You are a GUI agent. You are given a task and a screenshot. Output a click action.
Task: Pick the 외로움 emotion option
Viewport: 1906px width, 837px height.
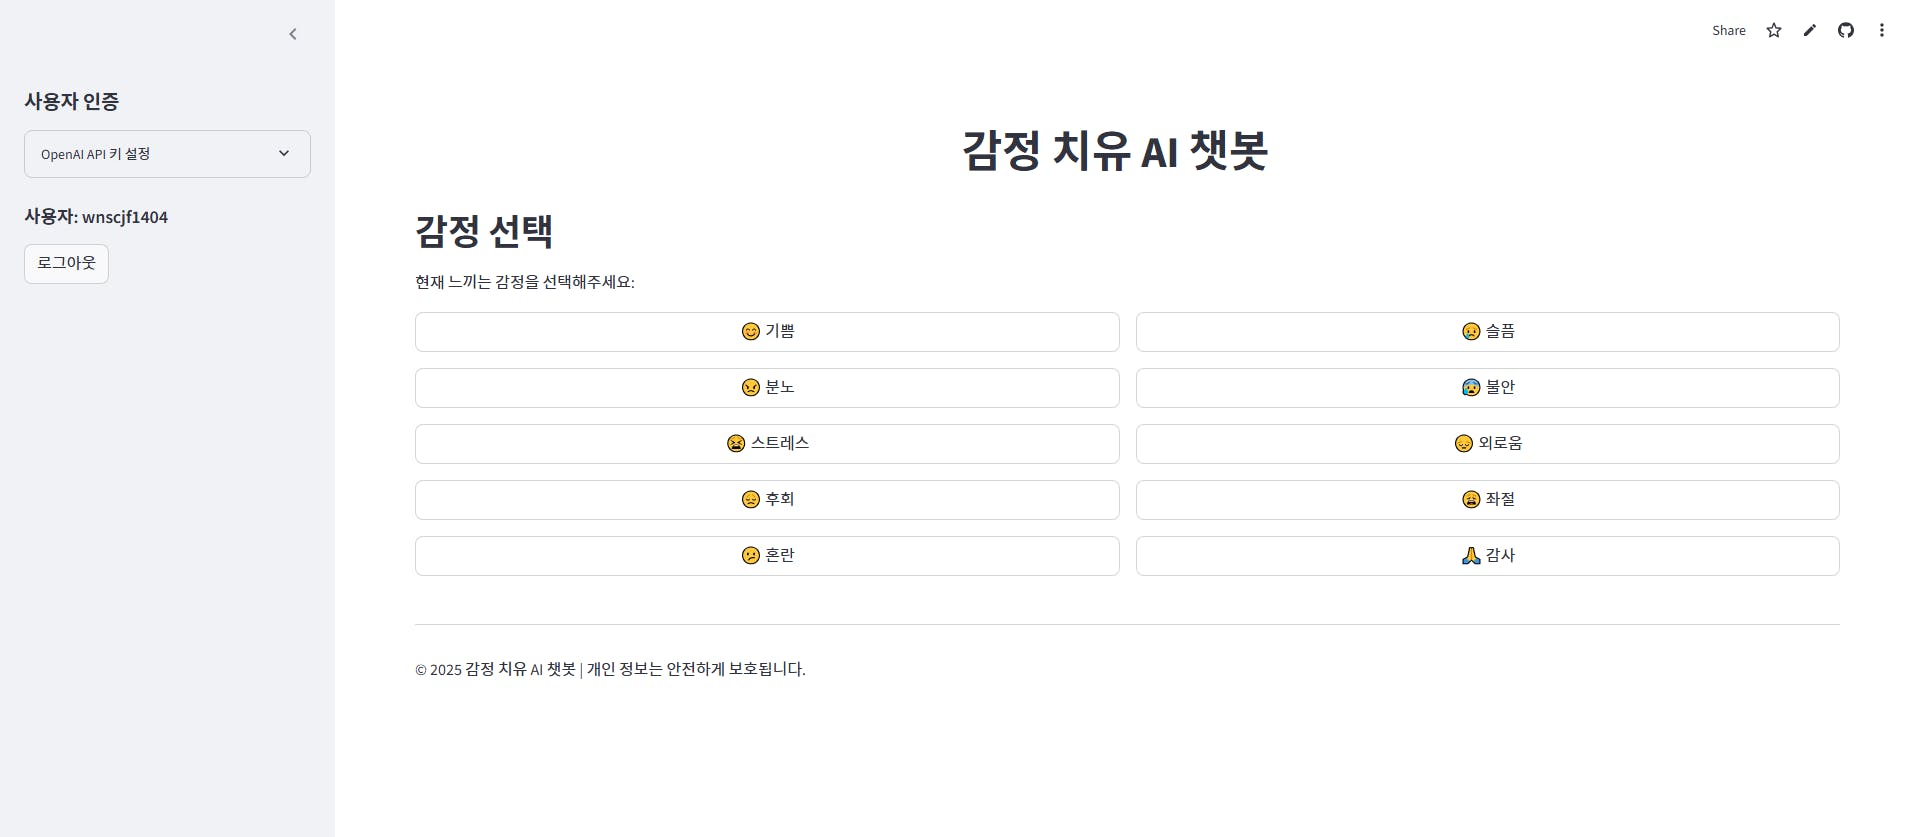(1488, 444)
